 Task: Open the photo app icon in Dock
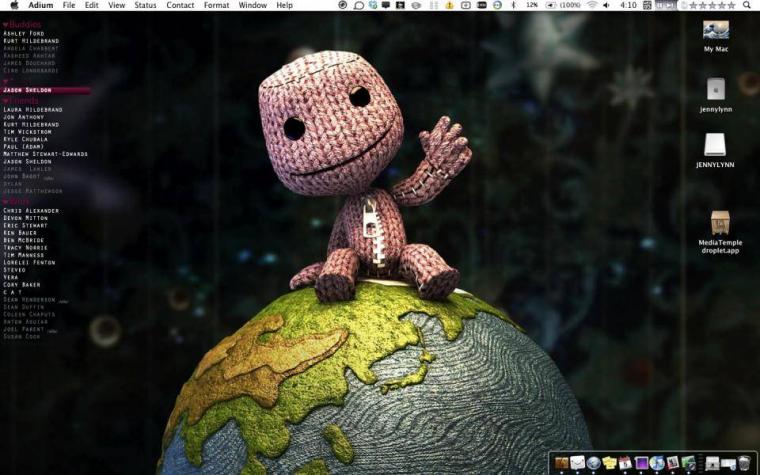point(672,463)
